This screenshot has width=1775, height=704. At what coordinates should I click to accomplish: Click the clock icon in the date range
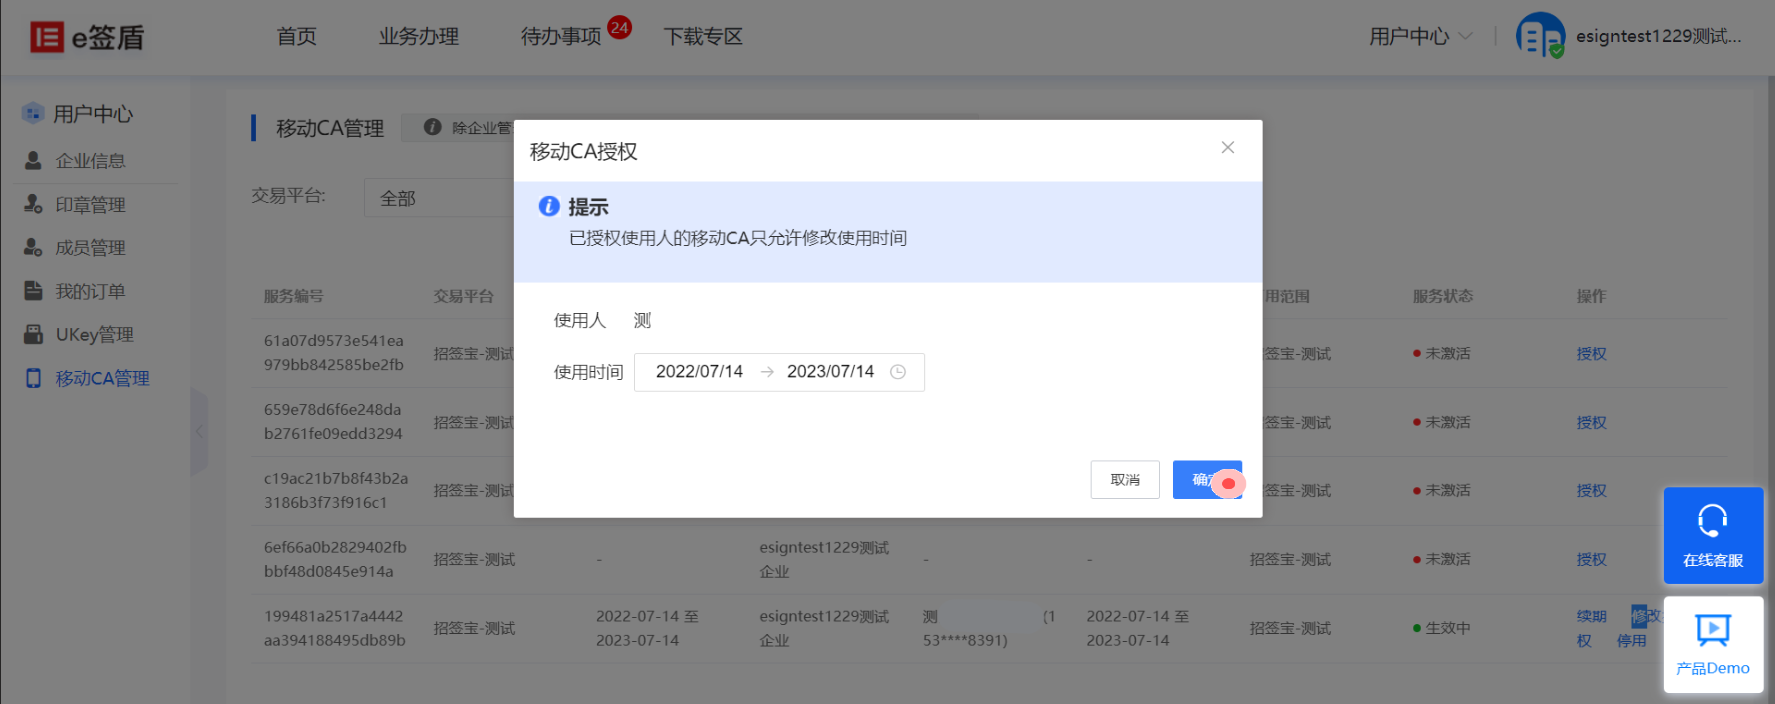898,372
